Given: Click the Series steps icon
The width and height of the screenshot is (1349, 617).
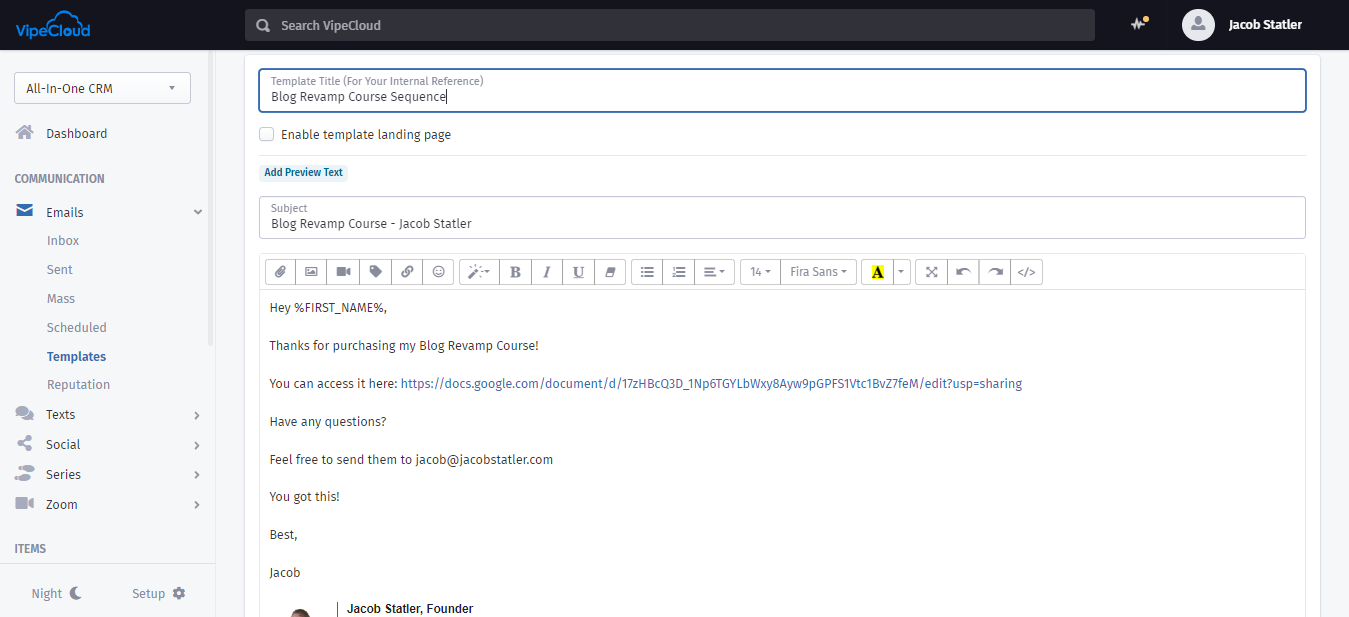Looking at the screenshot, I should coord(25,473).
